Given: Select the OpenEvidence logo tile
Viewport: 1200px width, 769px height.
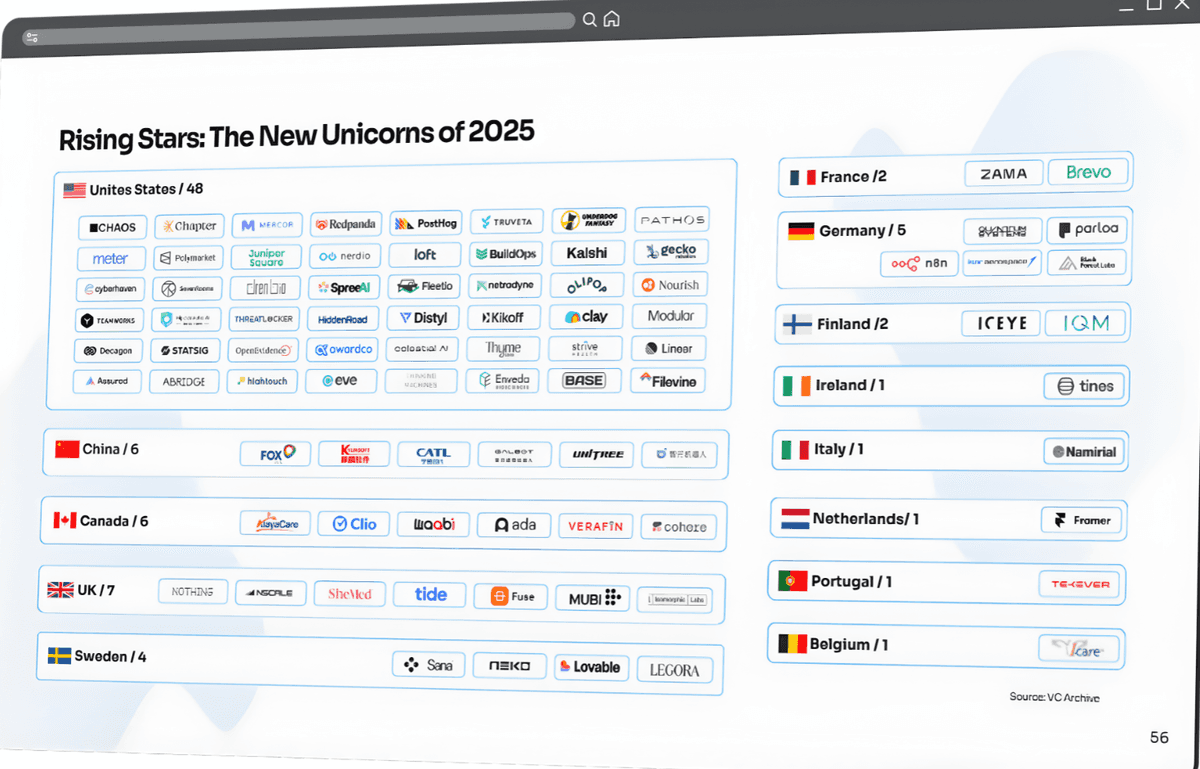Looking at the screenshot, I should pyautogui.click(x=263, y=351).
